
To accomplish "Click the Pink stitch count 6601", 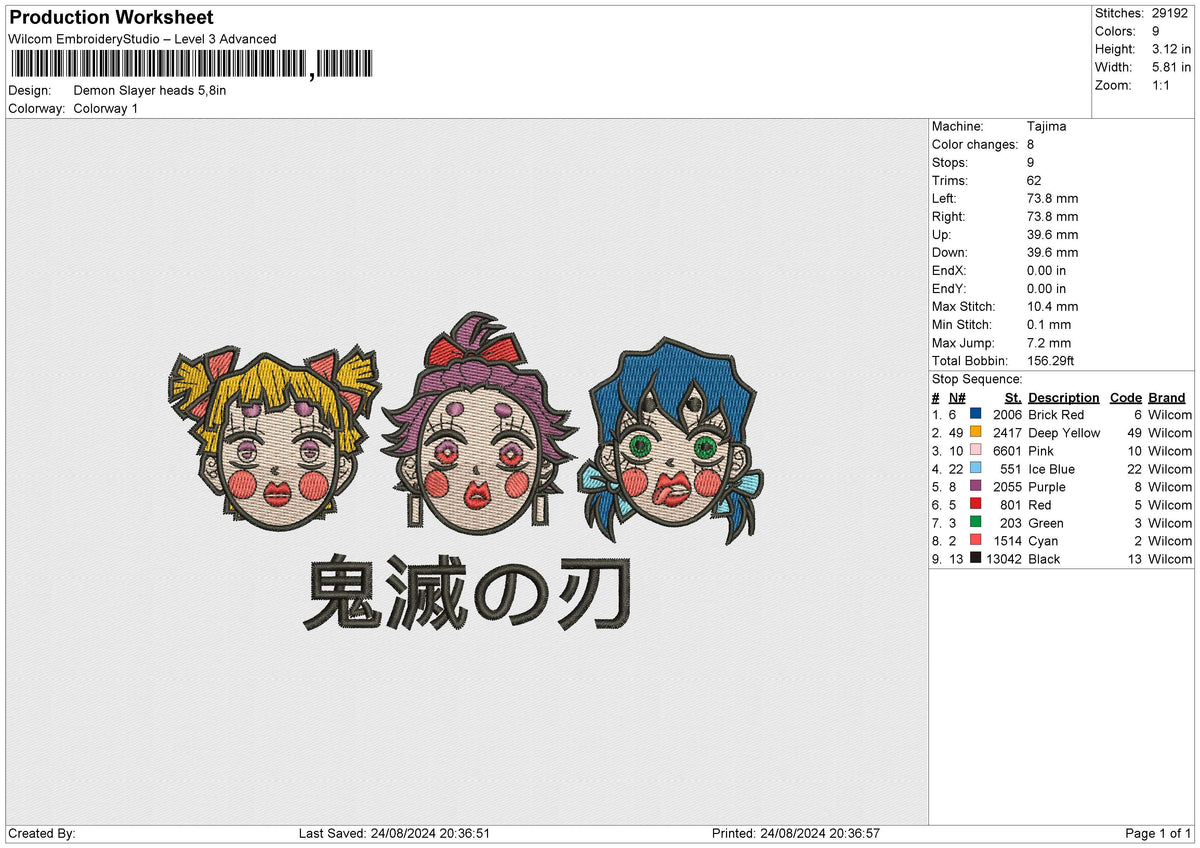I will [x=1007, y=451].
